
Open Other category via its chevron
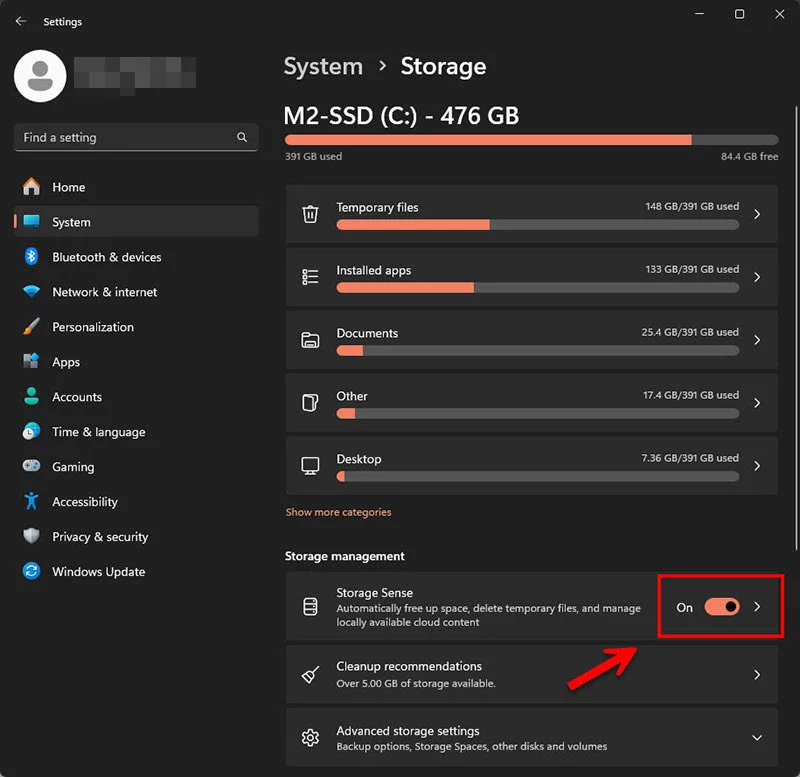click(x=757, y=403)
